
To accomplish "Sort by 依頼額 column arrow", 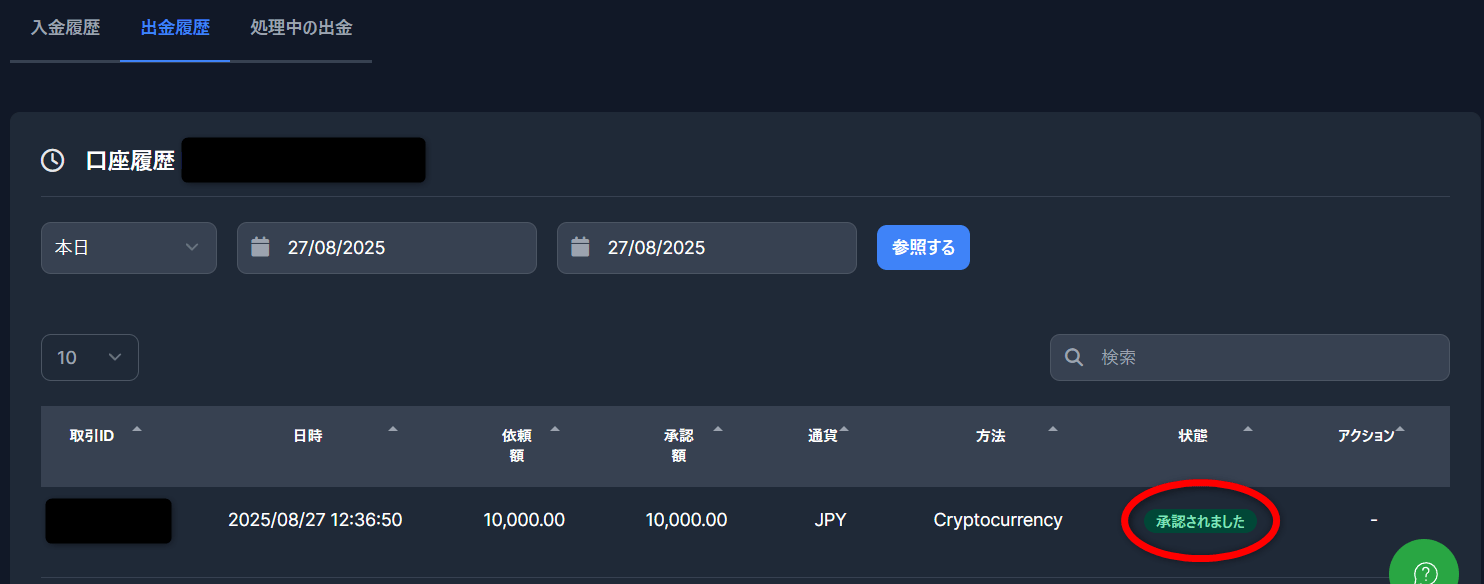I will pos(555,429).
